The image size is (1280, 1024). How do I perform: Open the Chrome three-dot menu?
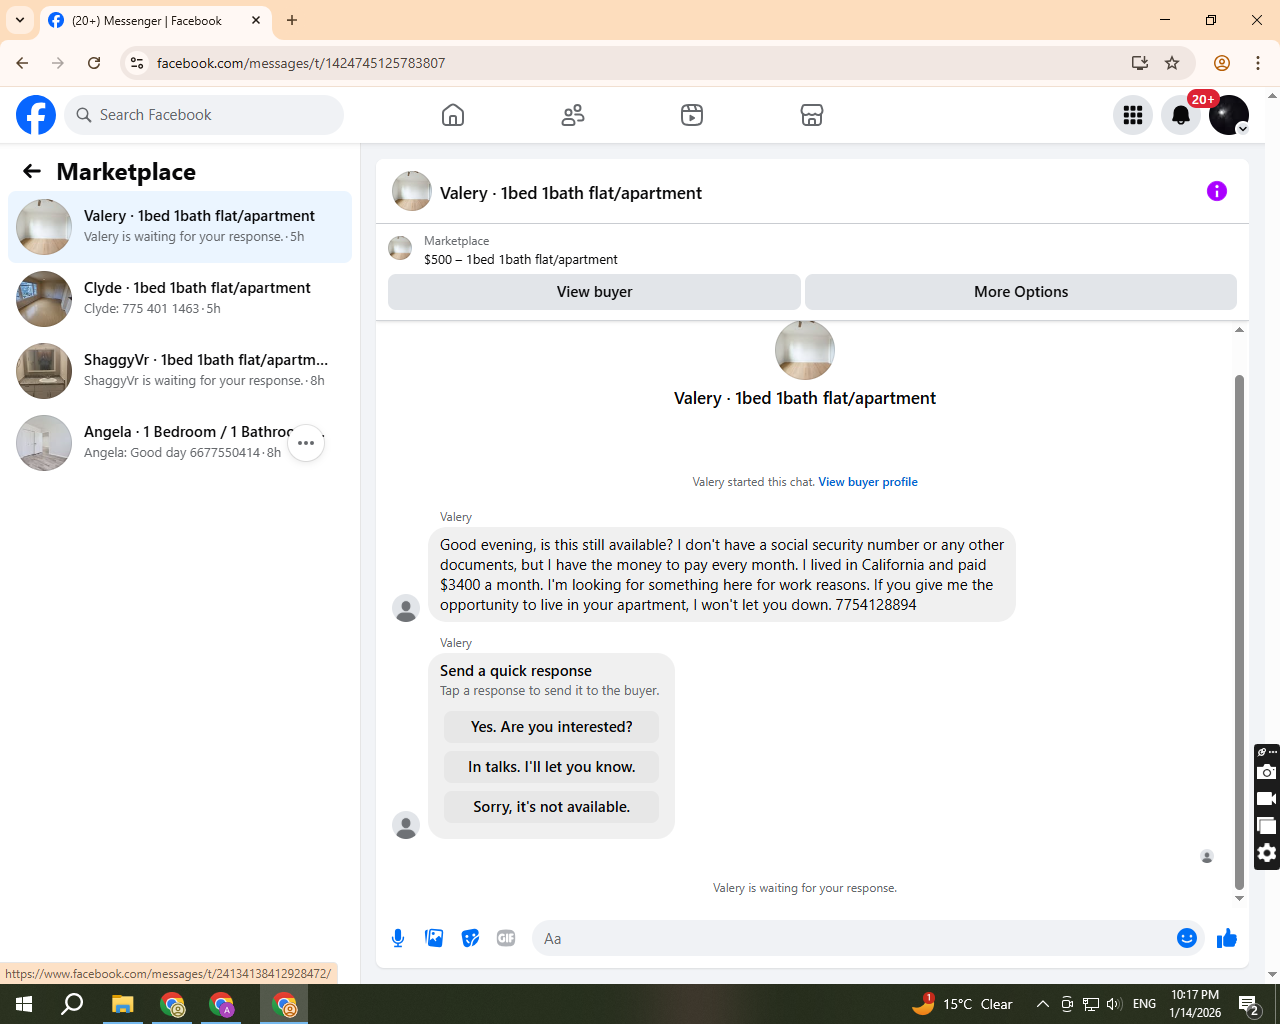pyautogui.click(x=1258, y=63)
